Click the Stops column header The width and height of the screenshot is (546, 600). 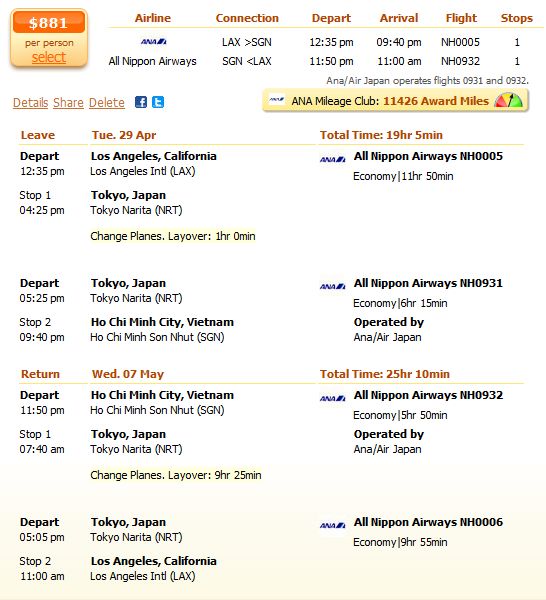517,18
